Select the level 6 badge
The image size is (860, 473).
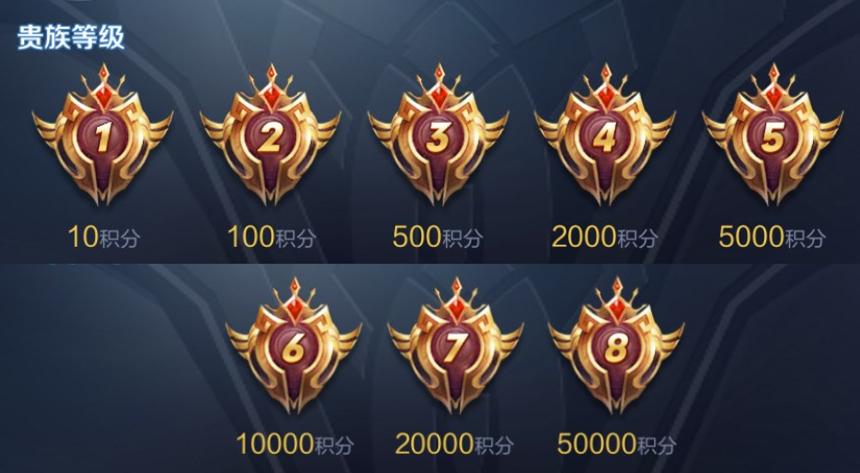tap(294, 346)
